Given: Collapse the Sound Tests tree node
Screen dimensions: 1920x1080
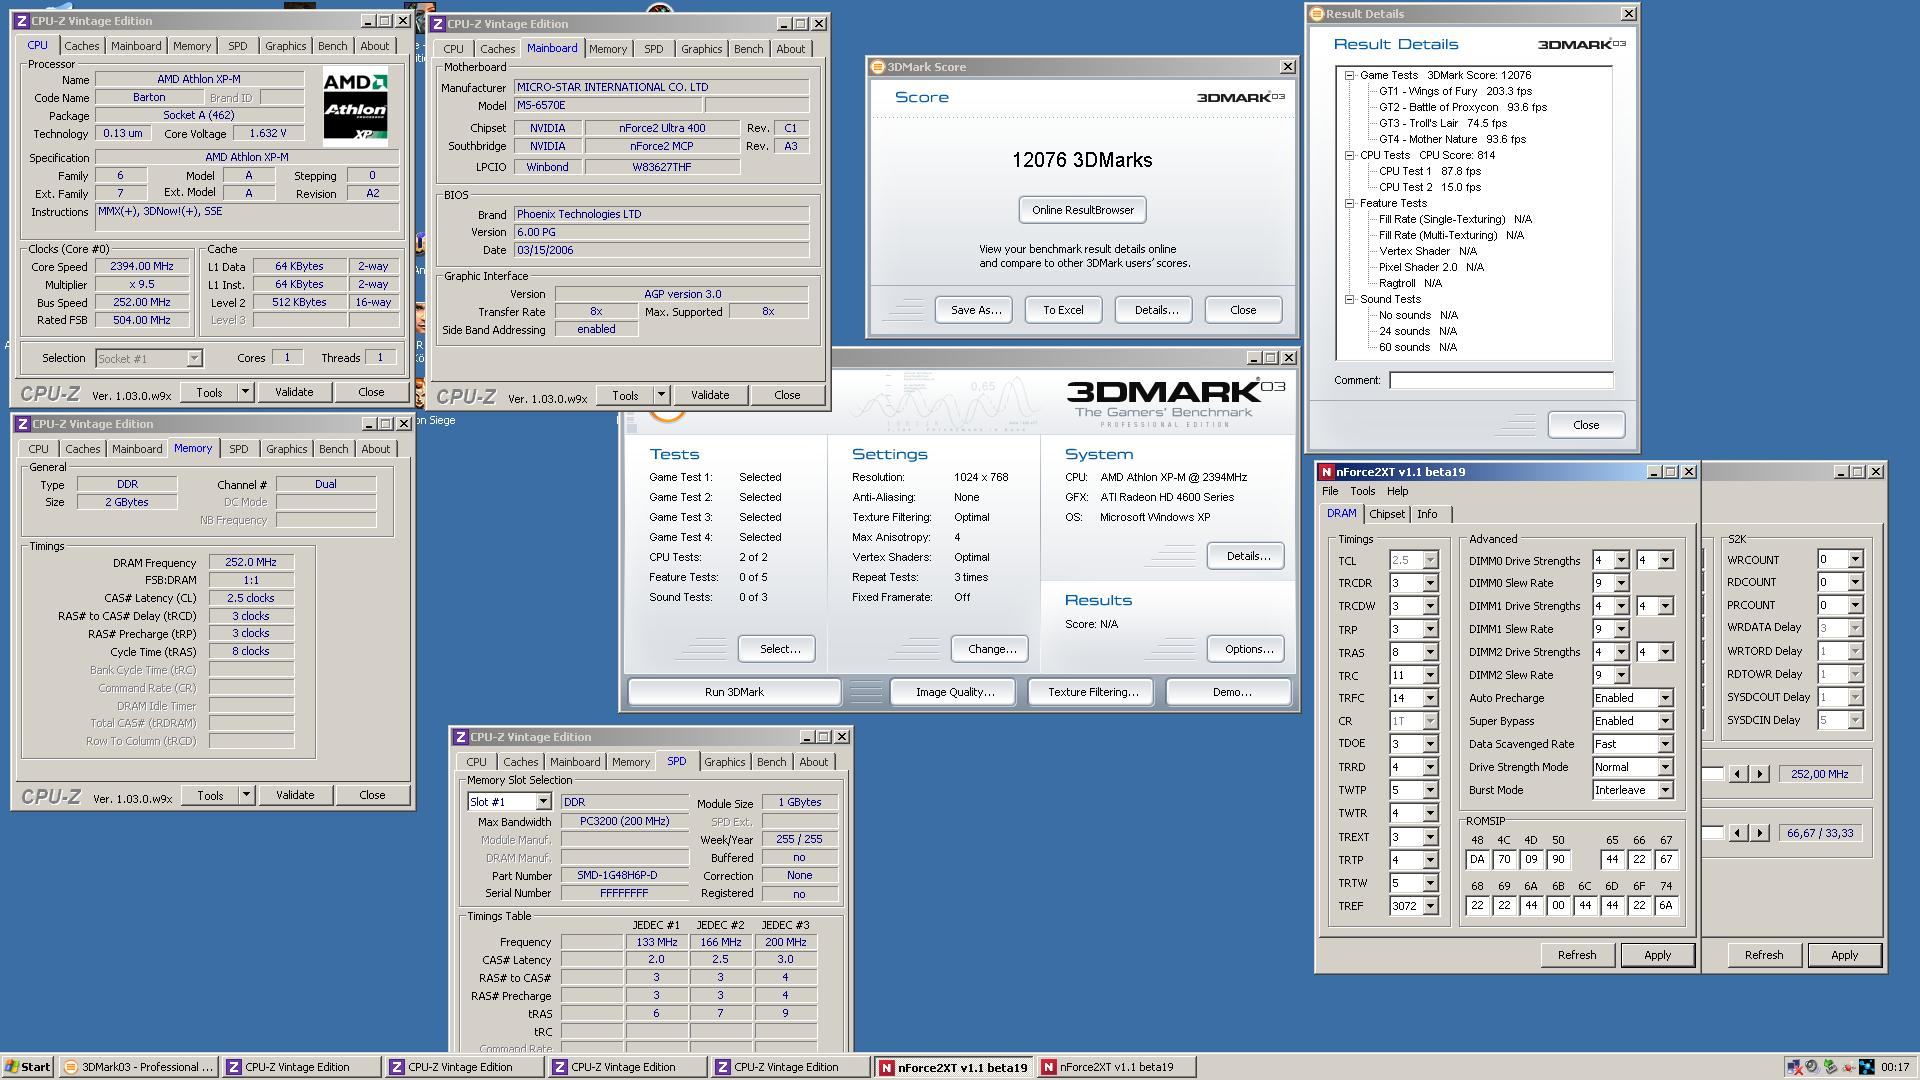Looking at the screenshot, I should [x=1349, y=299].
